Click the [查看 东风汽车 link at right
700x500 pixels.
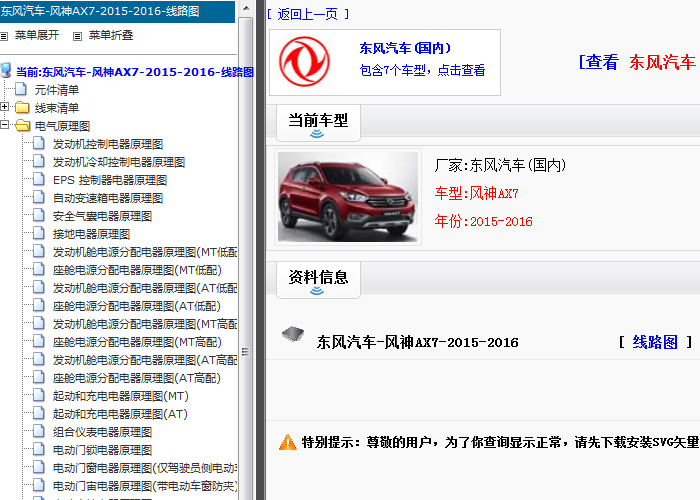click(638, 62)
